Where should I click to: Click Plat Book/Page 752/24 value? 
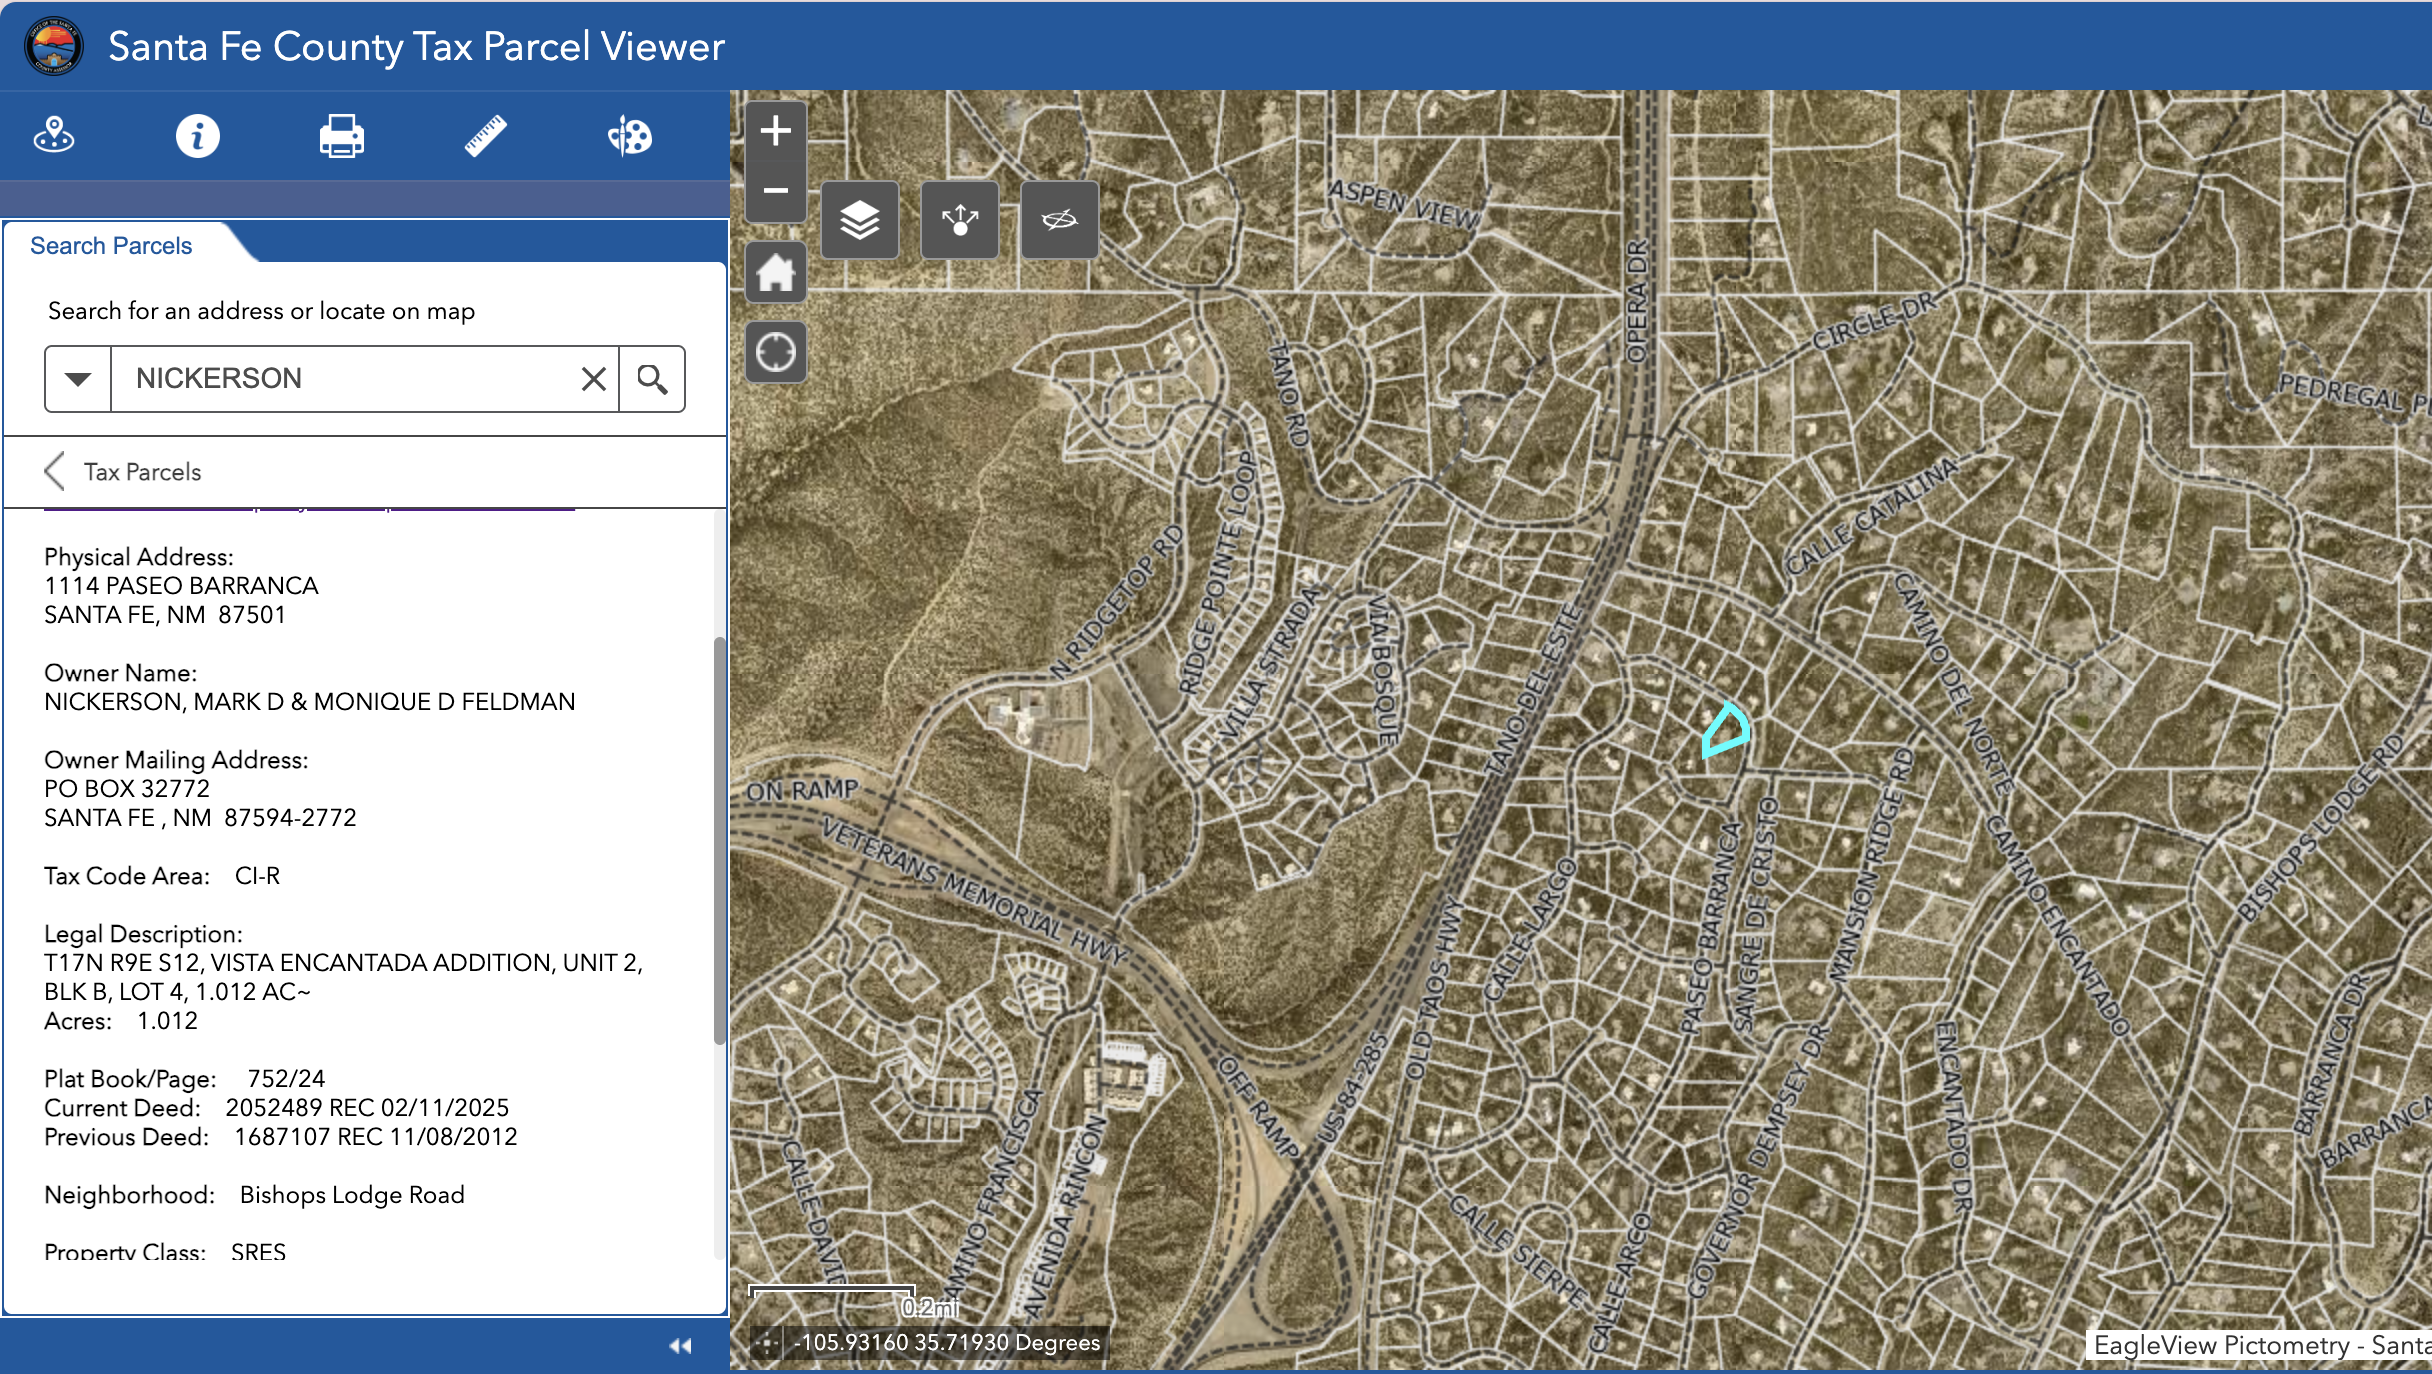286,1079
